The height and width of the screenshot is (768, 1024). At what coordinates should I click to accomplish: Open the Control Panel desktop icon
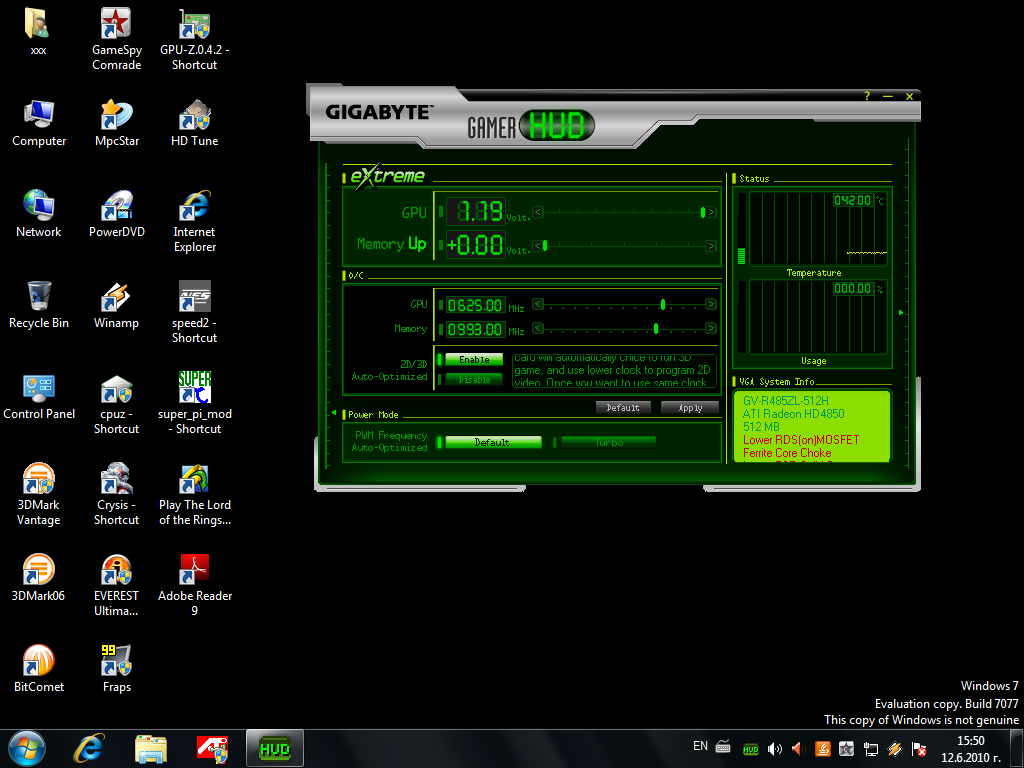(39, 396)
